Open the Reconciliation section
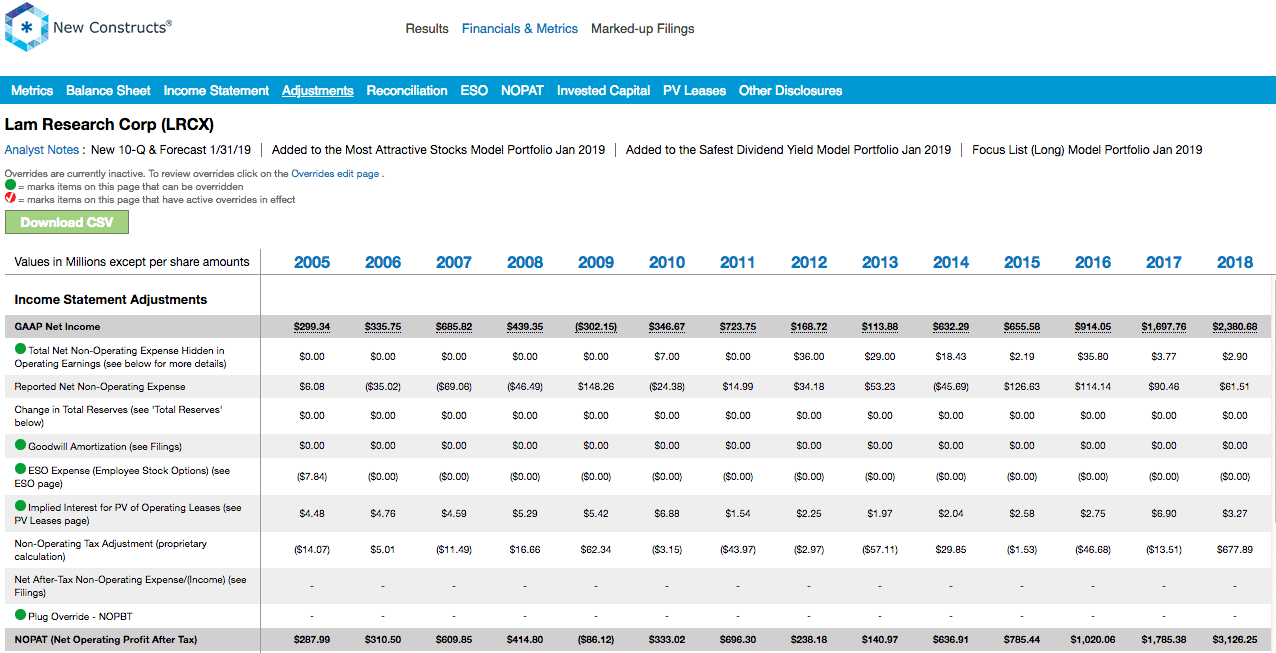The height and width of the screenshot is (653, 1276). pyautogui.click(x=407, y=90)
